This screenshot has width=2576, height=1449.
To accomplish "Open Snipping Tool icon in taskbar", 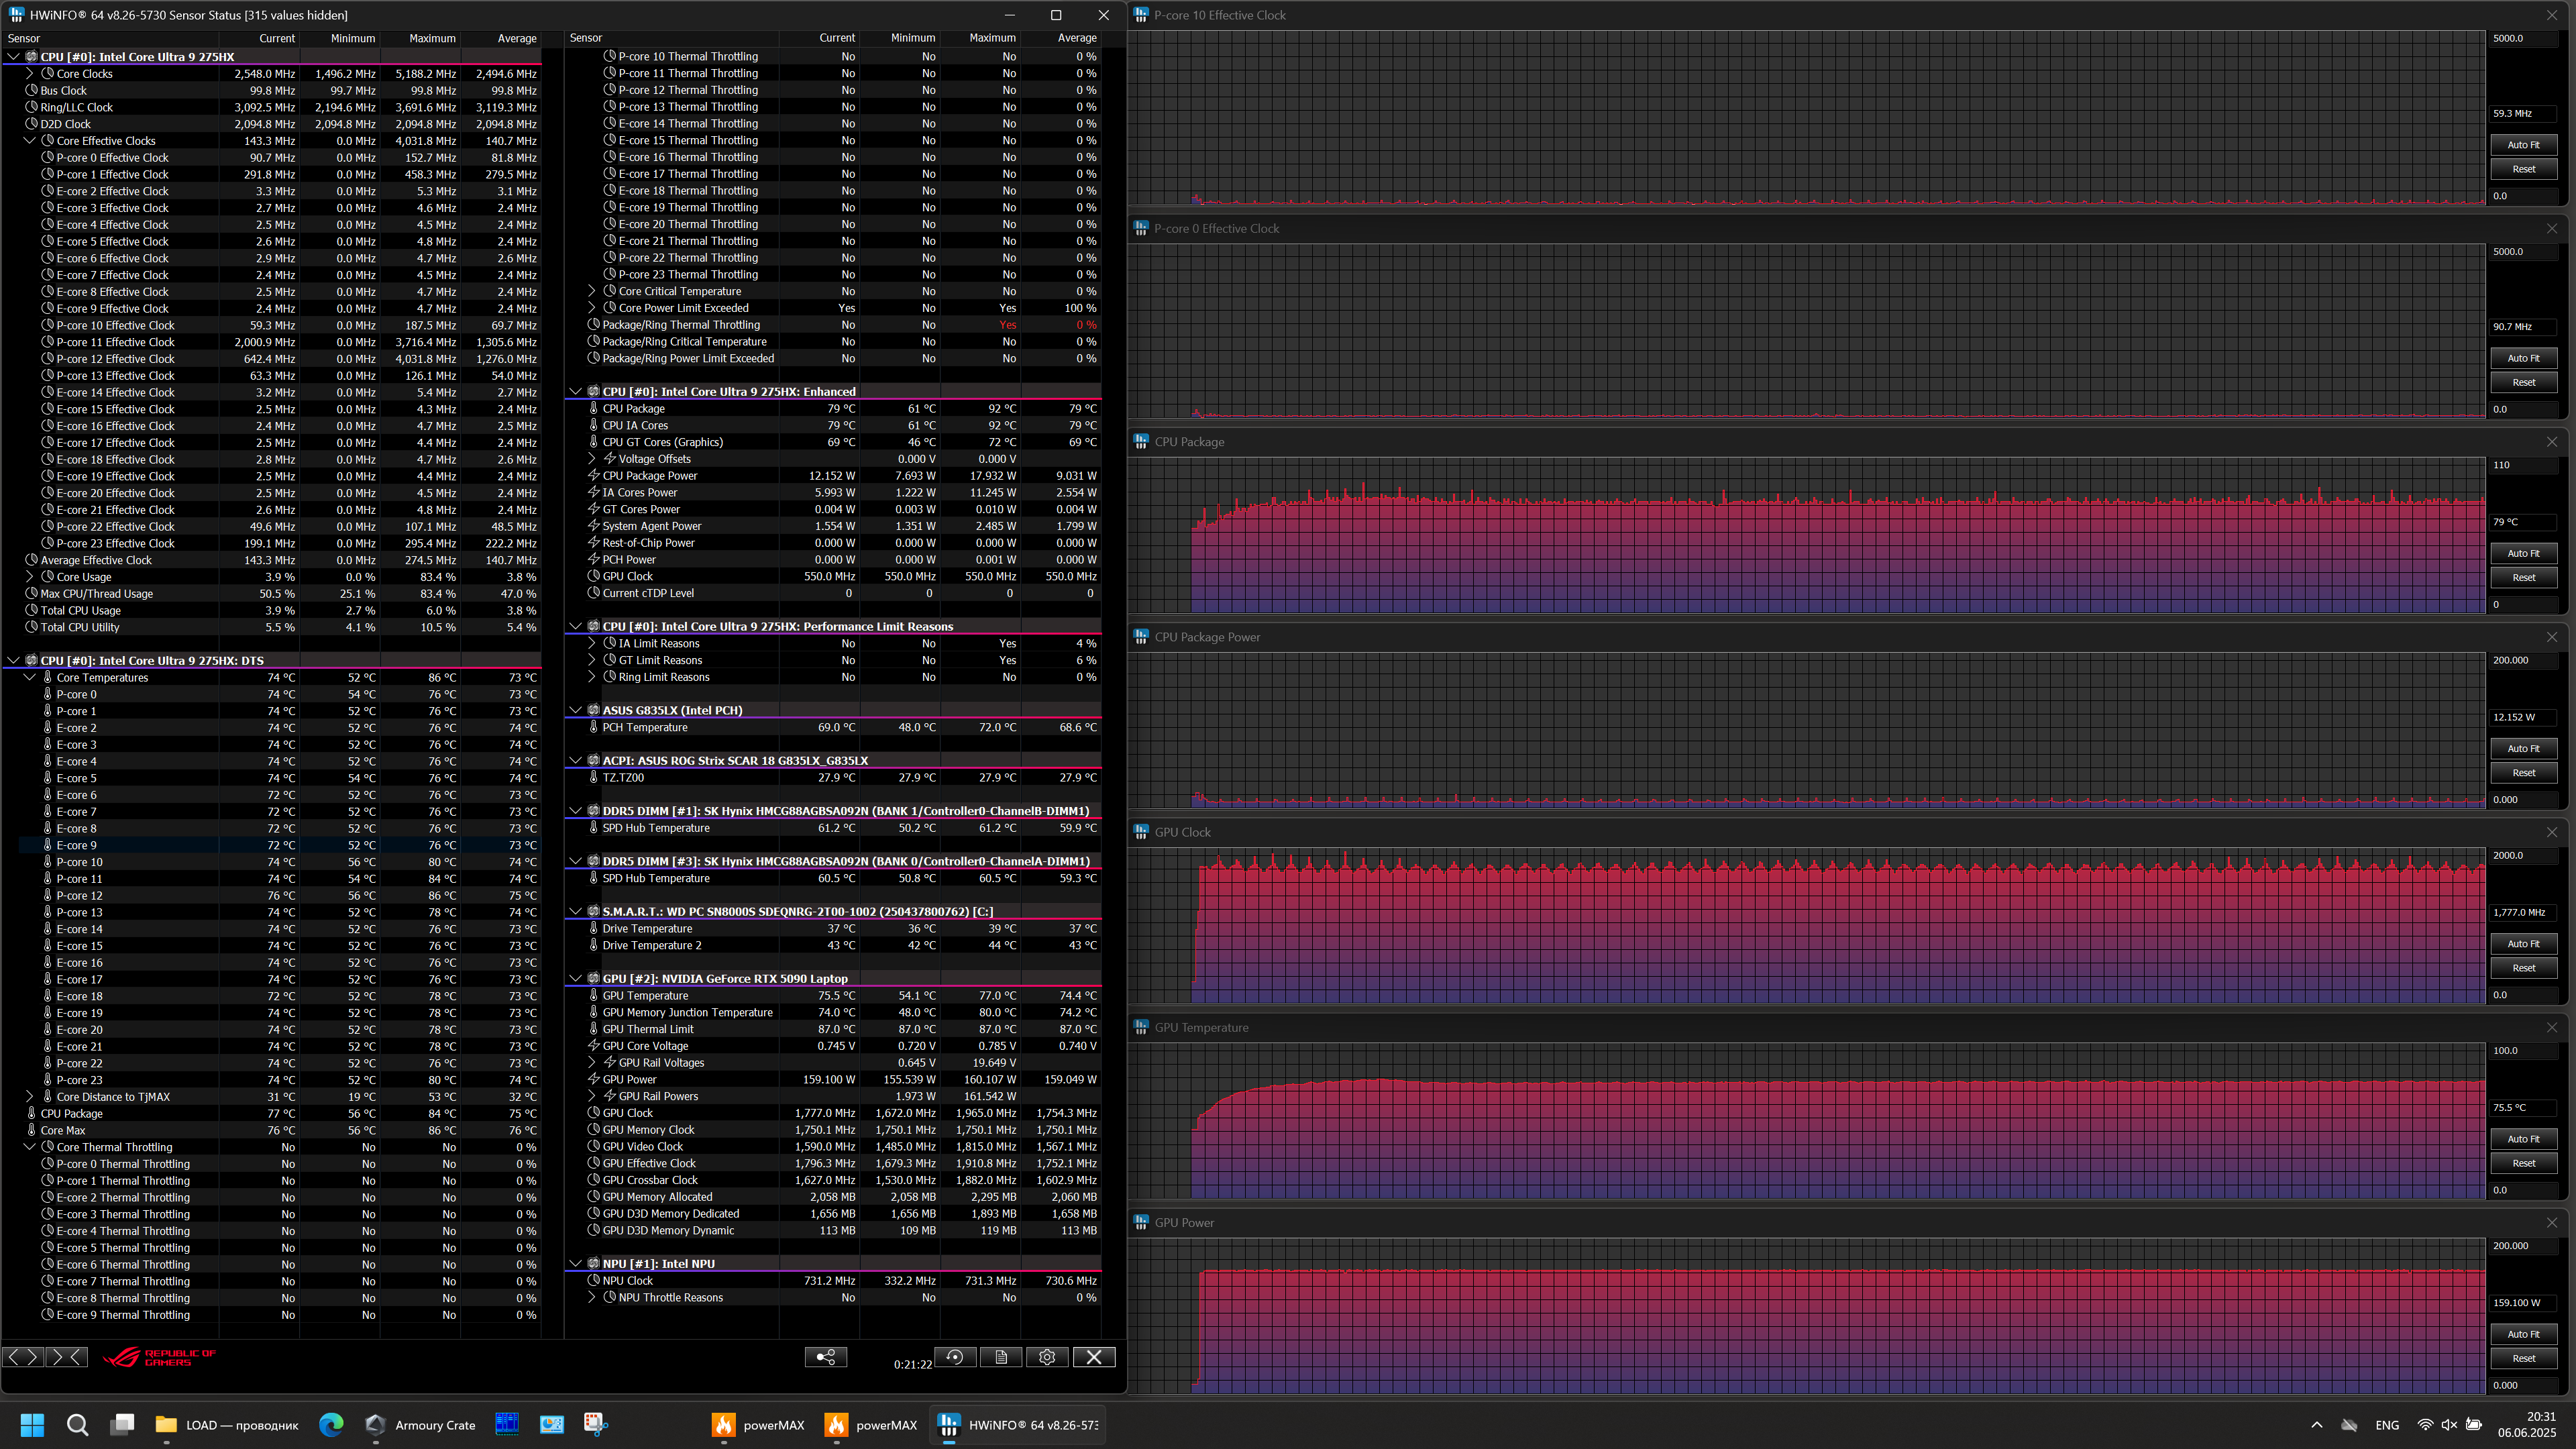I will (596, 1424).
